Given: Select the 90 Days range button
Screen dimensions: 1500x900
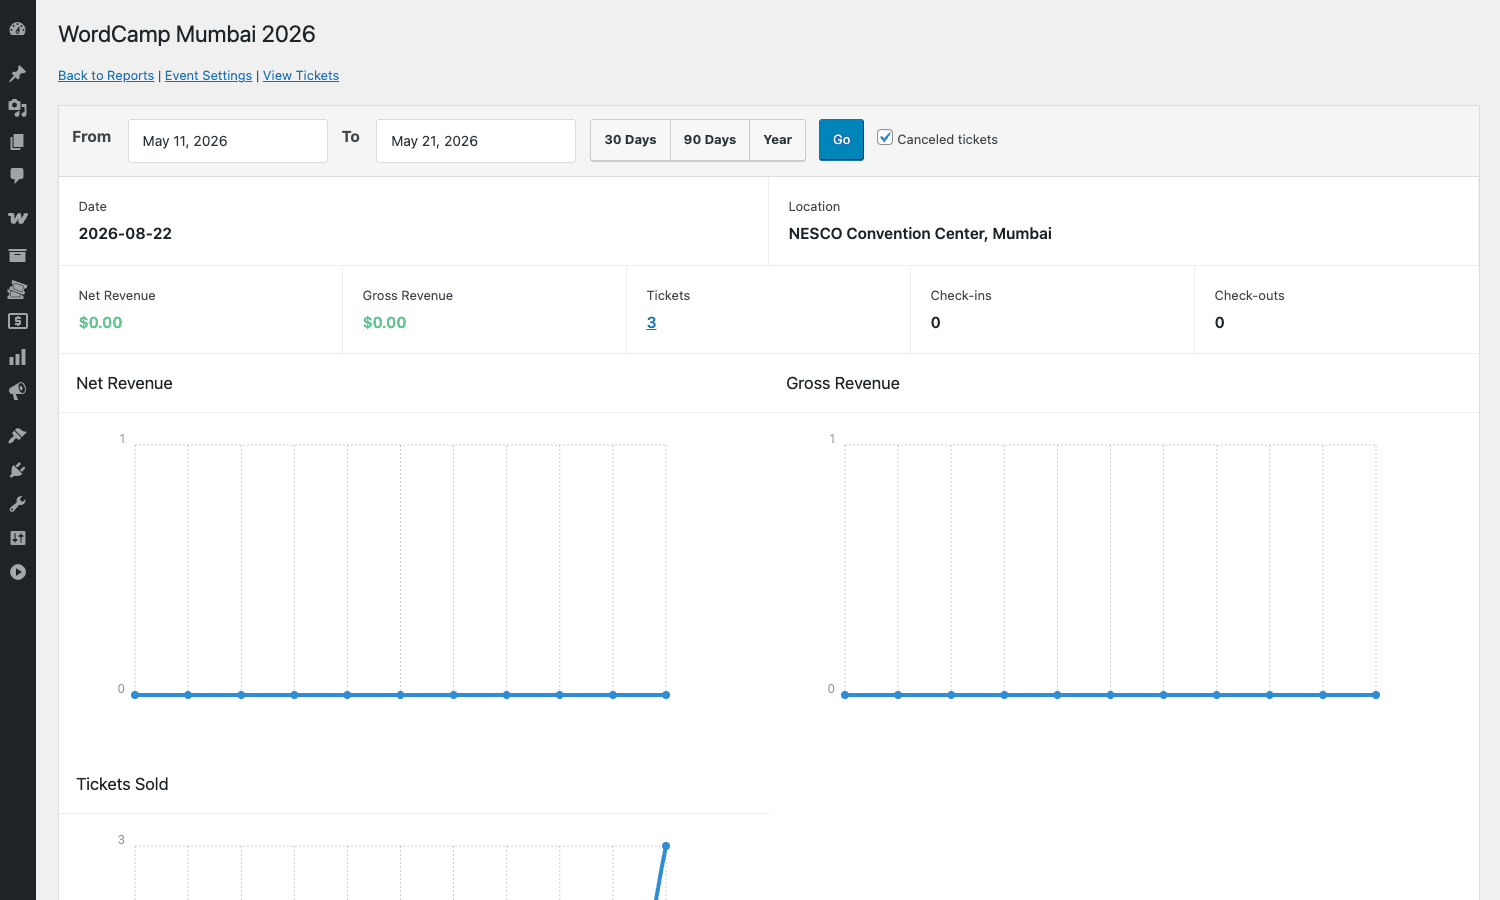Looking at the screenshot, I should tap(710, 140).
